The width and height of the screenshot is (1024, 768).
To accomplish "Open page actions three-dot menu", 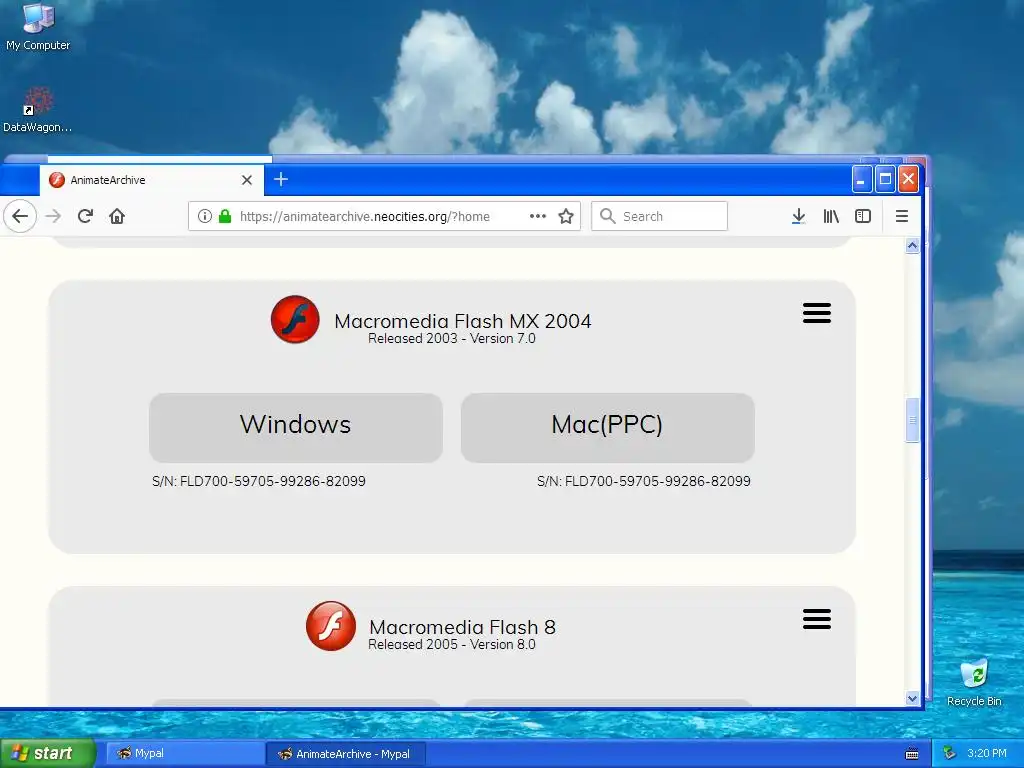I will [x=537, y=216].
